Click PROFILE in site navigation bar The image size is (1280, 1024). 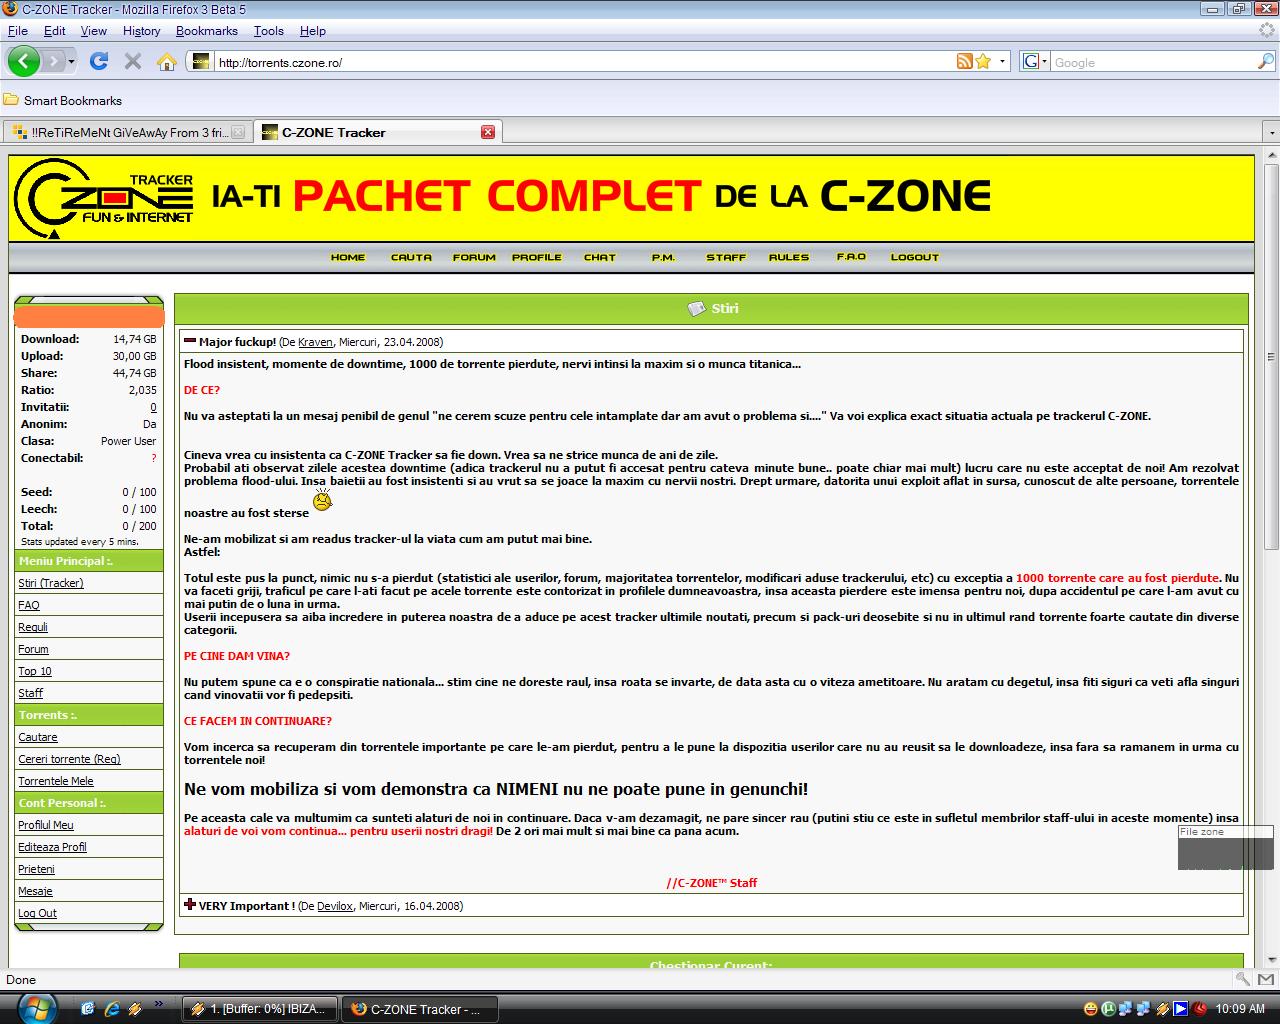(537, 257)
